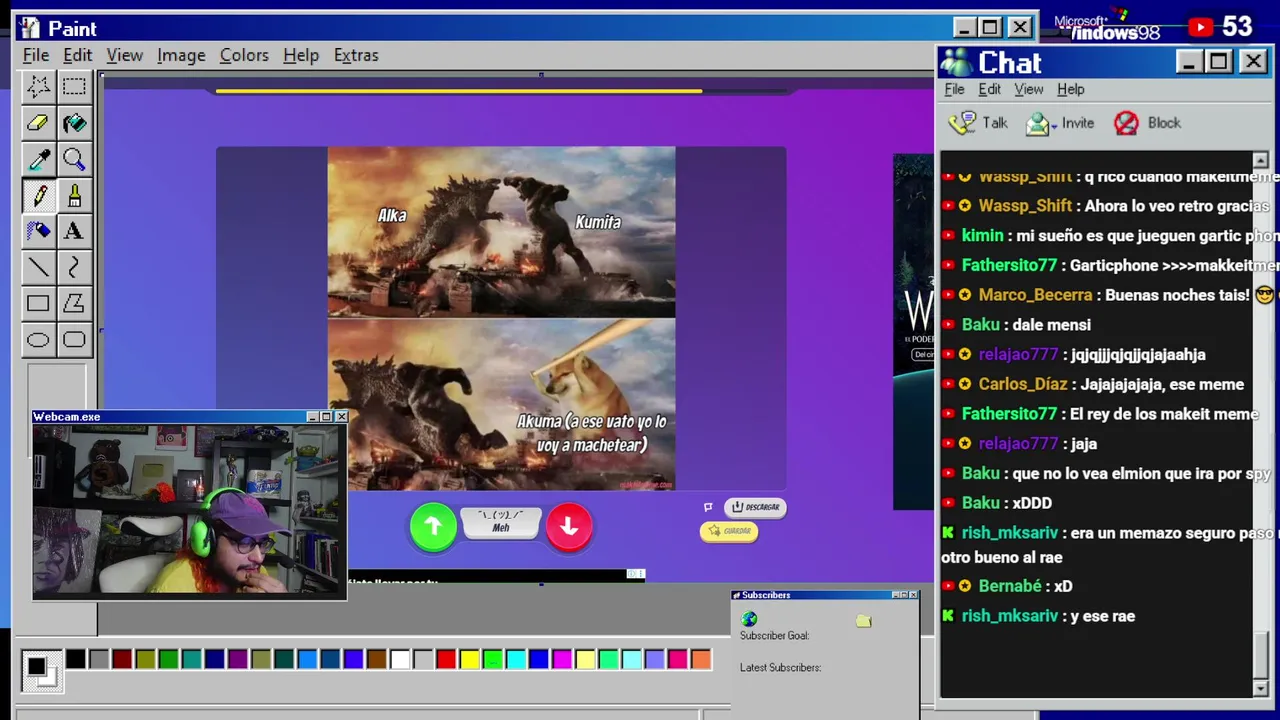Screen dimensions: 1280x720
Task: Click the Invite icon in Chat toolbar
Action: [x=1038, y=123]
